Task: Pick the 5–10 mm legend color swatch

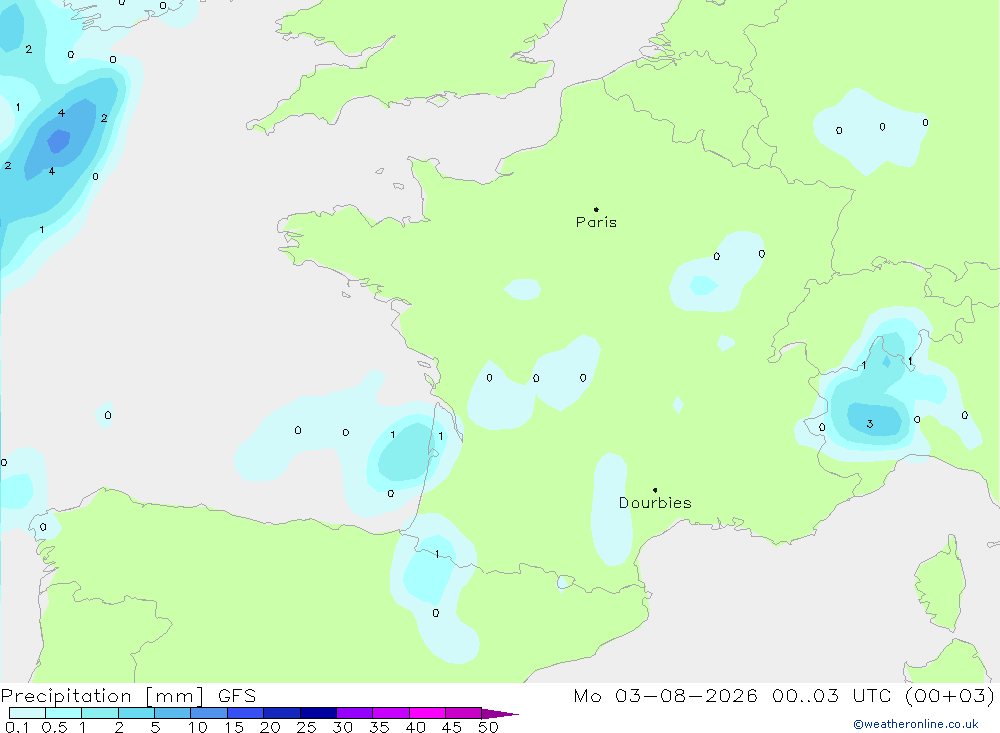Action: click(x=172, y=713)
